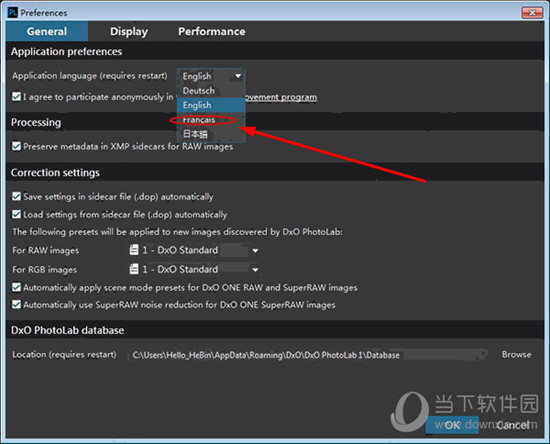Click the For RAW images label
This screenshot has height=444, width=550.
[x=46, y=250]
